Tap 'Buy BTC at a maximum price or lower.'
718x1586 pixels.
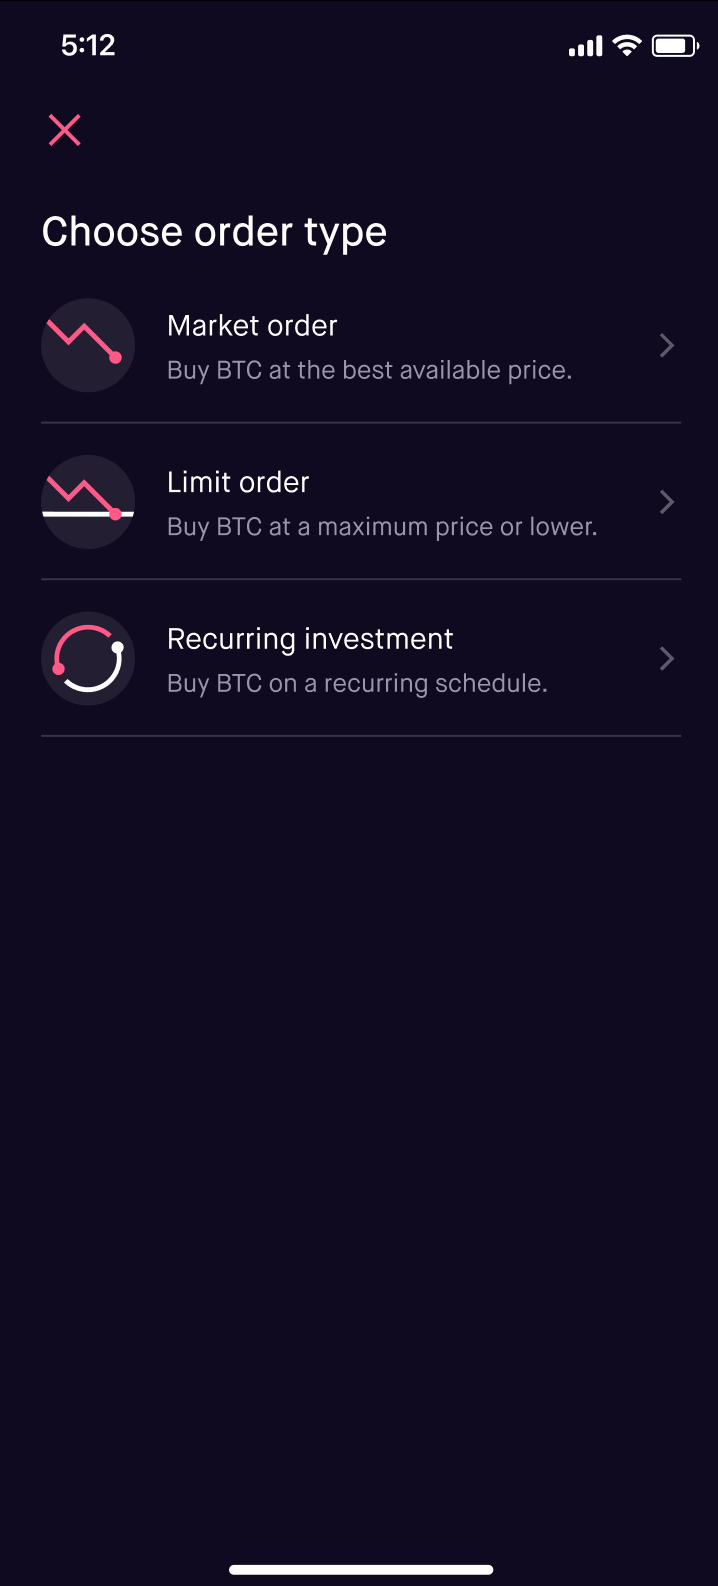click(x=382, y=527)
